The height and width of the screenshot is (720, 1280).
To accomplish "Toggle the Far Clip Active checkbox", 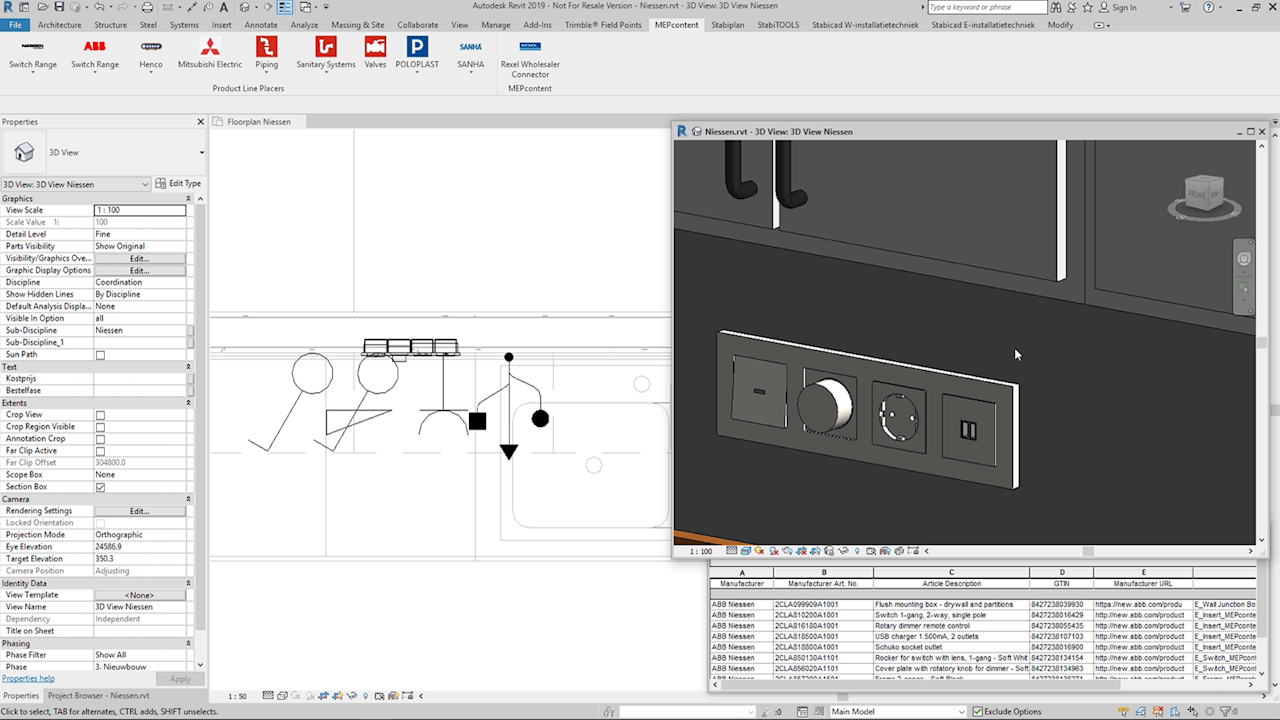I will [x=100, y=451].
